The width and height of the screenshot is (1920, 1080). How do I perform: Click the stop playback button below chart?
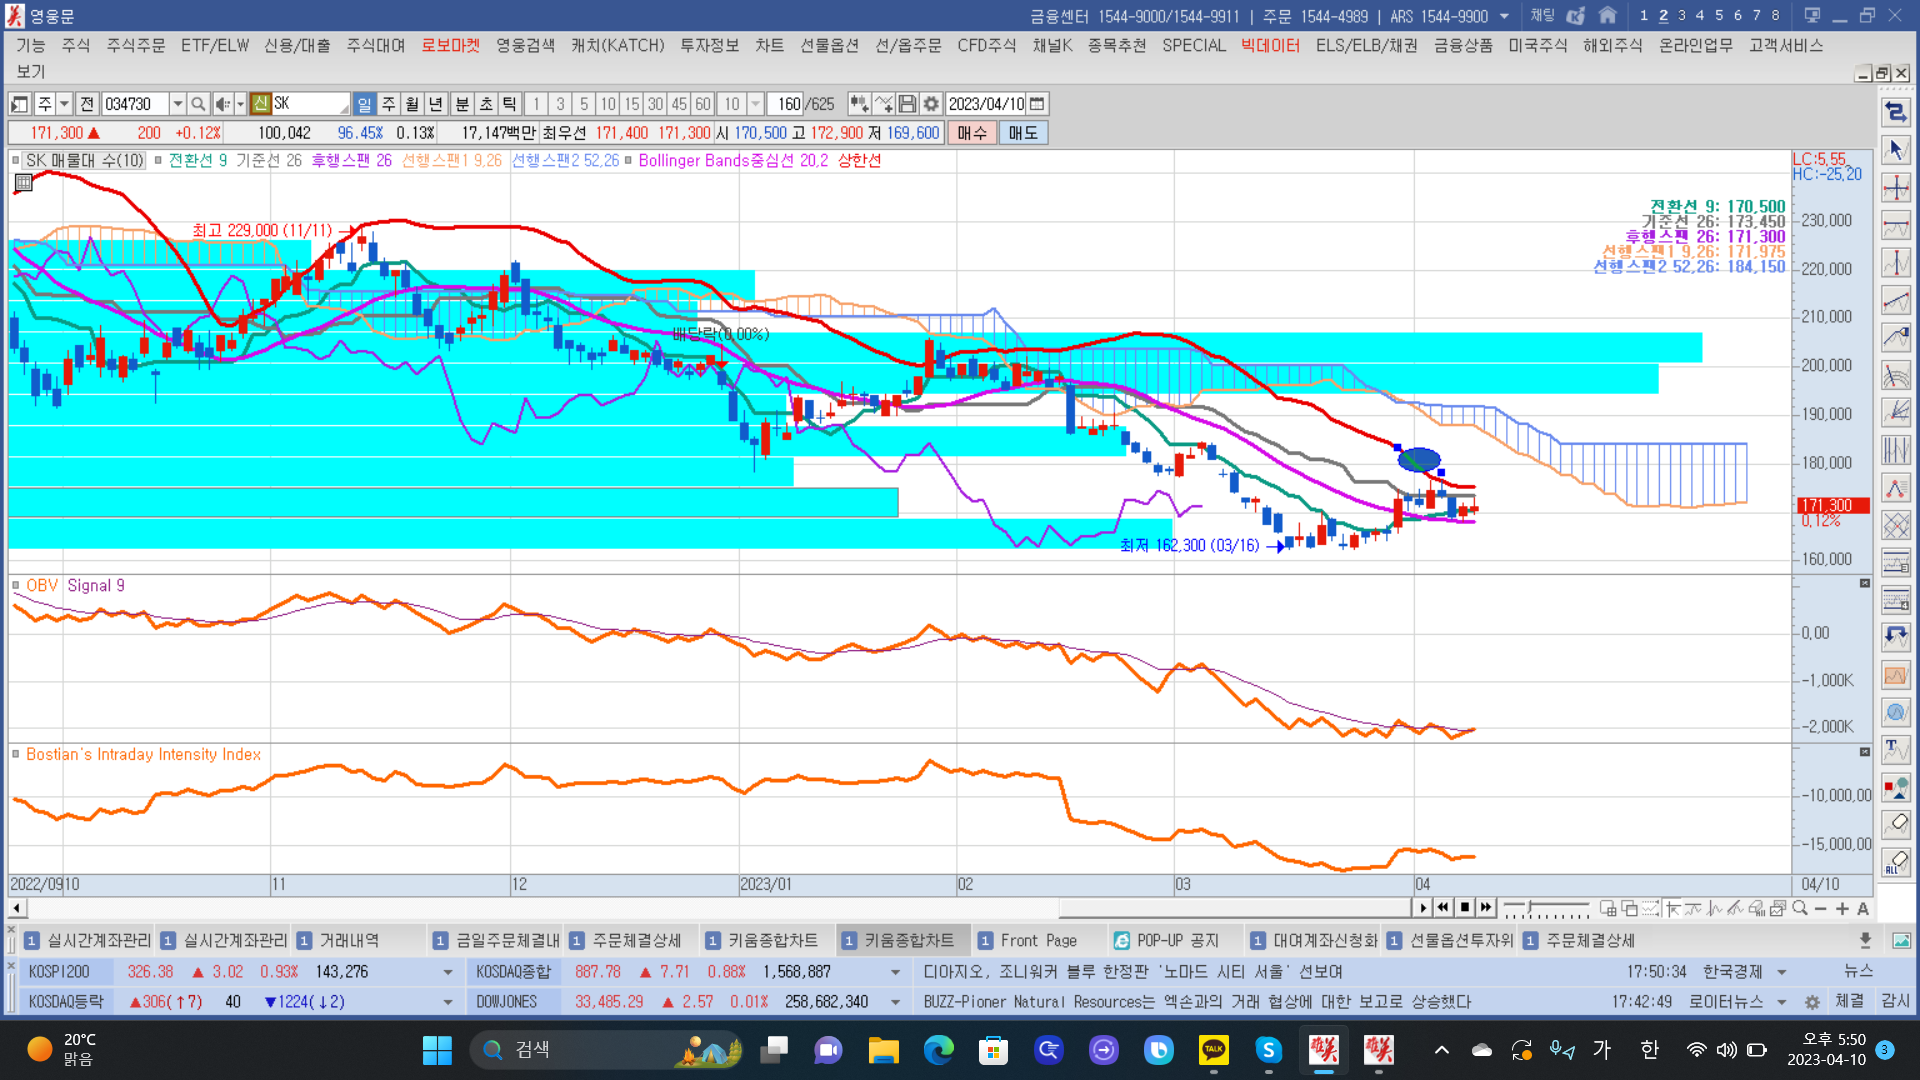[x=1465, y=908]
